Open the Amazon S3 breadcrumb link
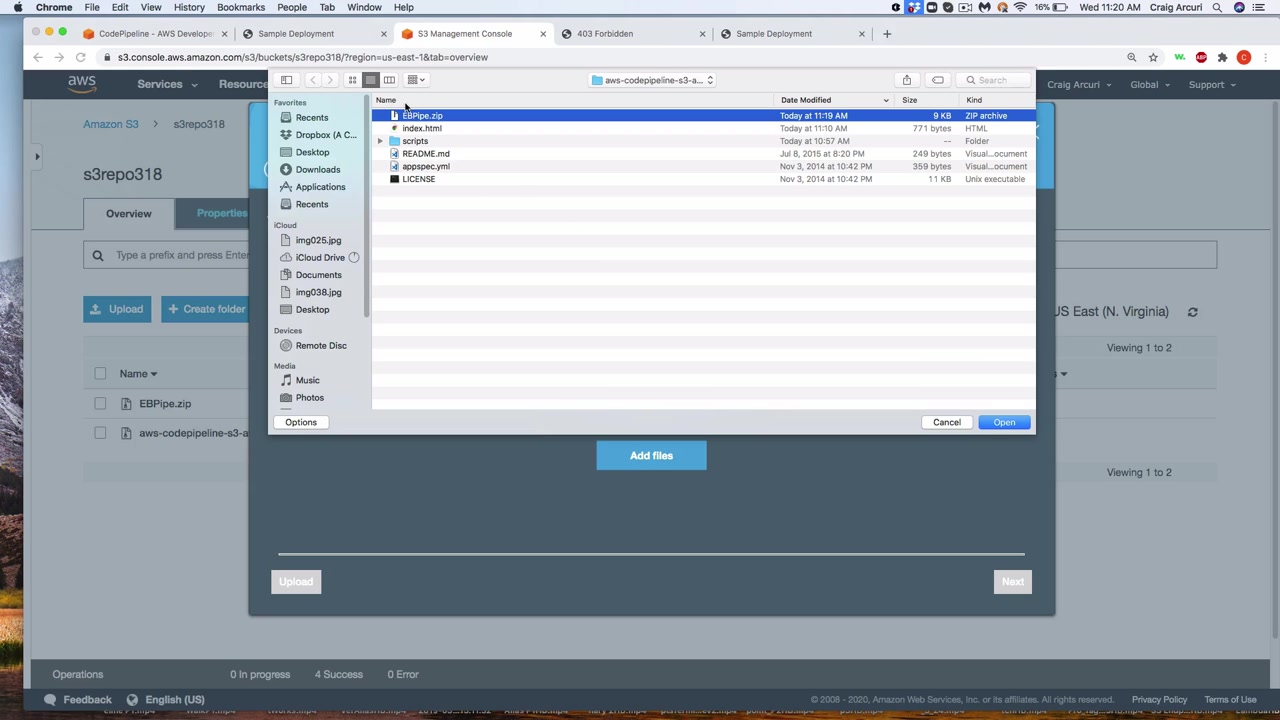 (x=111, y=125)
